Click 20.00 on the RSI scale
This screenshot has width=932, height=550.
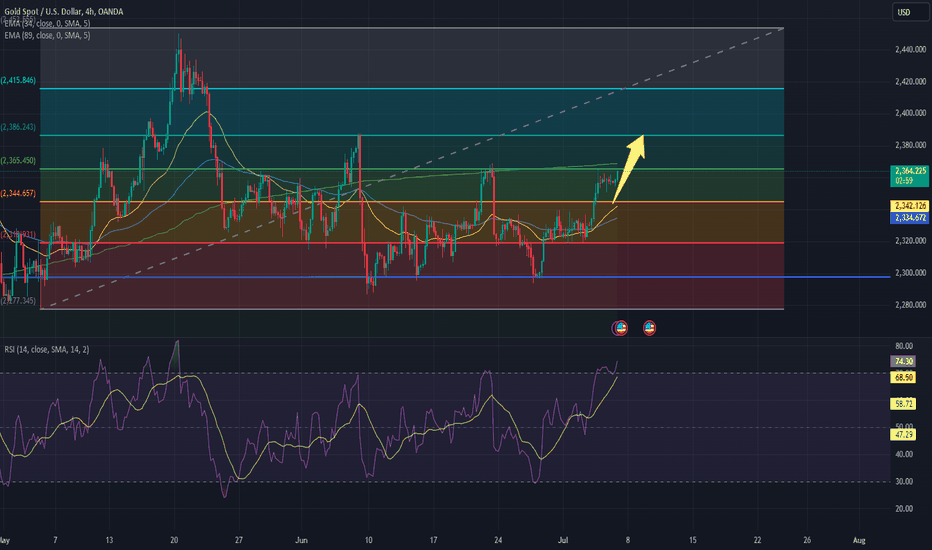point(904,509)
